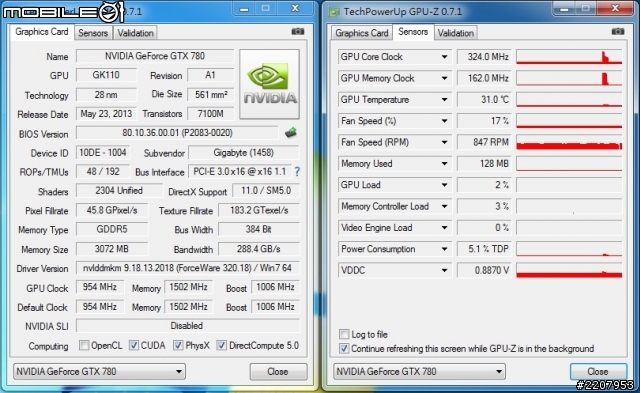This screenshot has width=640, height=393.
Task: Click the GPU-Z app icon in Sensors window title bar
Action: (x=334, y=12)
